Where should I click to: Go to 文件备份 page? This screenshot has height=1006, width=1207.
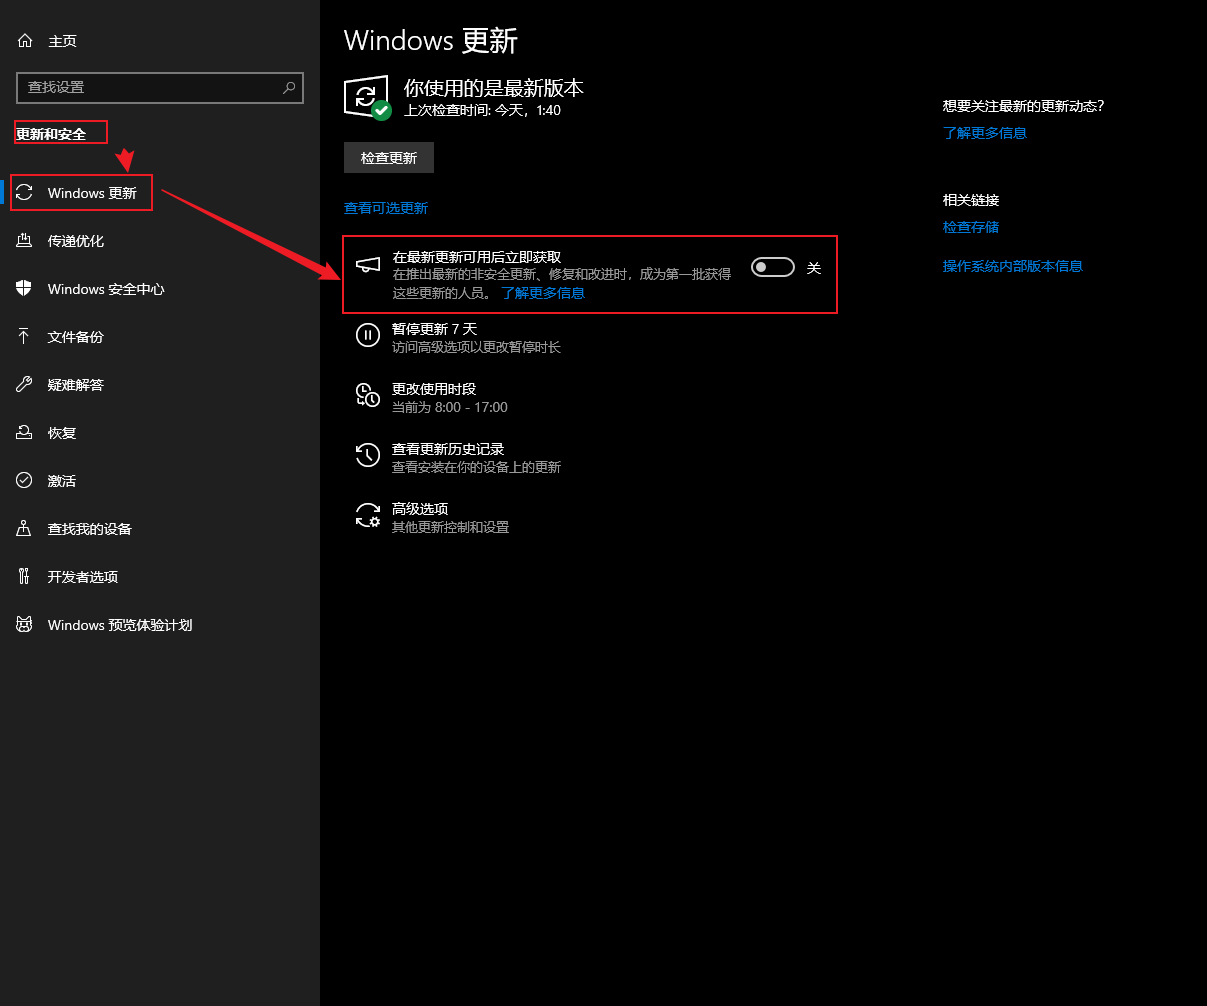click(x=160, y=337)
